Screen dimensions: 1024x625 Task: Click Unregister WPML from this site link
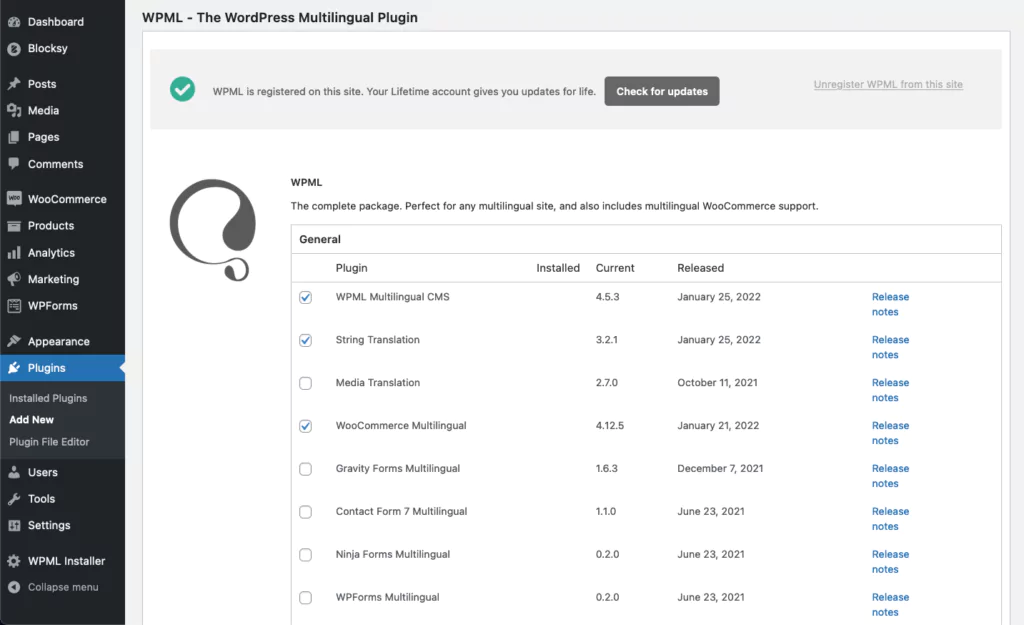[x=888, y=84]
